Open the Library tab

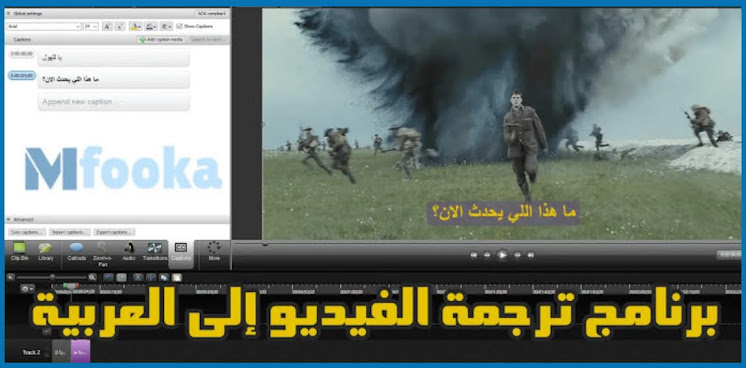[x=46, y=252]
